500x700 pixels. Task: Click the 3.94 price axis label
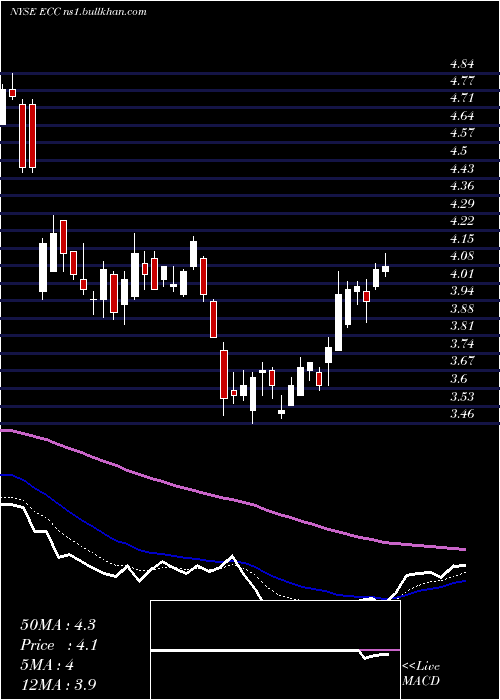pyautogui.click(x=462, y=292)
